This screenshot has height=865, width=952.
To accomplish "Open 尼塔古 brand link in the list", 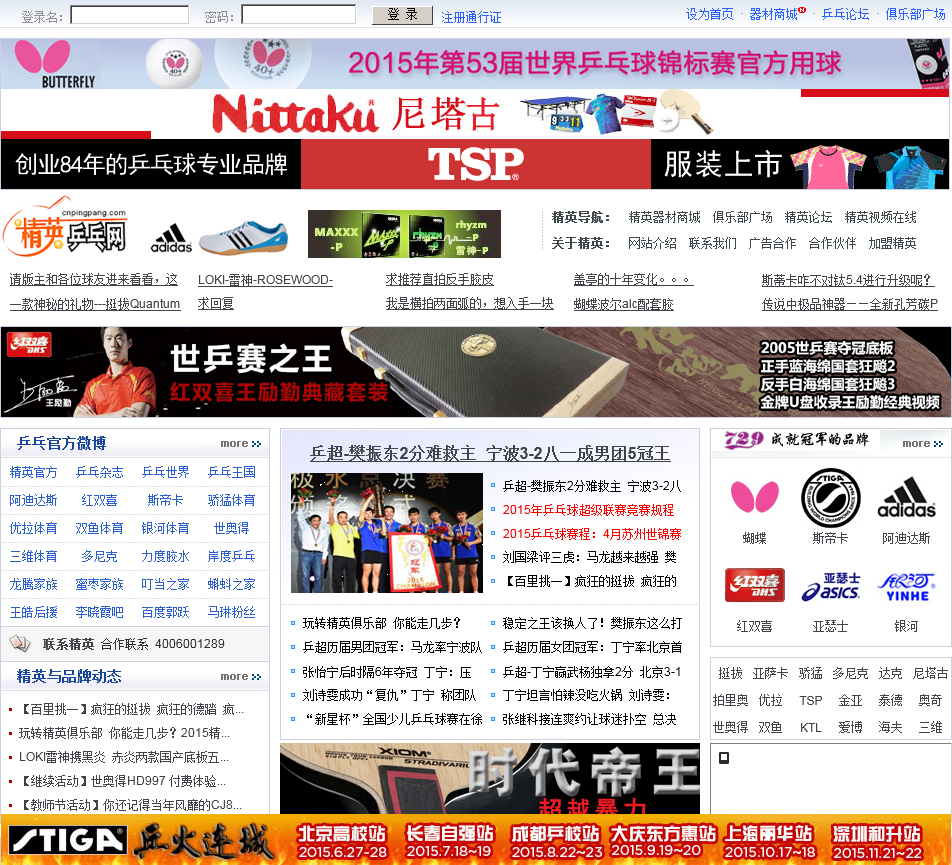I will 930,673.
